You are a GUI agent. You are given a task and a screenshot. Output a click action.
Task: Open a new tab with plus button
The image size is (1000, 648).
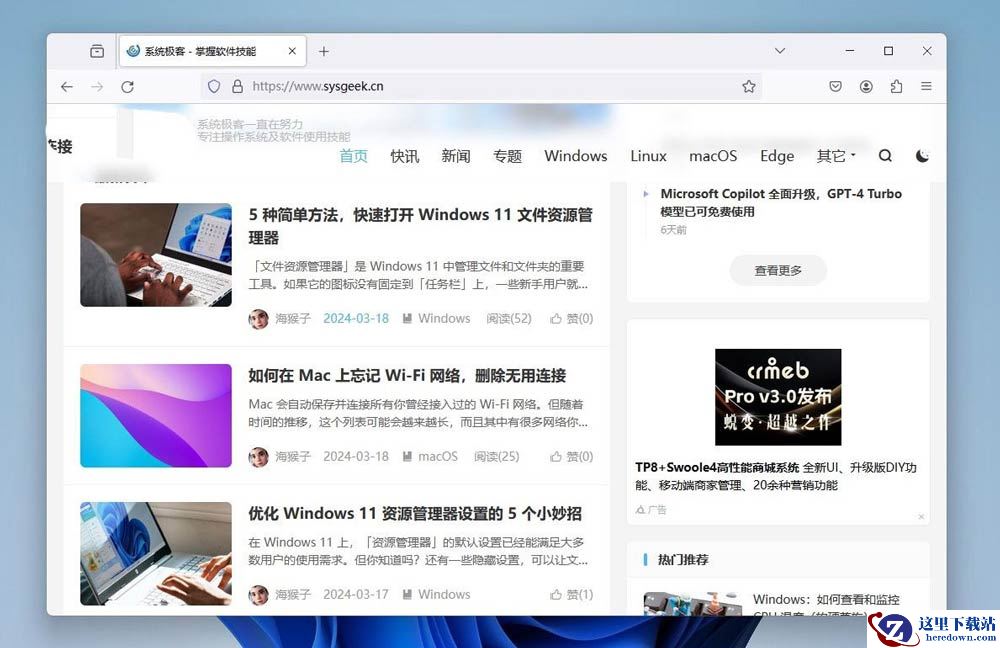click(x=324, y=51)
